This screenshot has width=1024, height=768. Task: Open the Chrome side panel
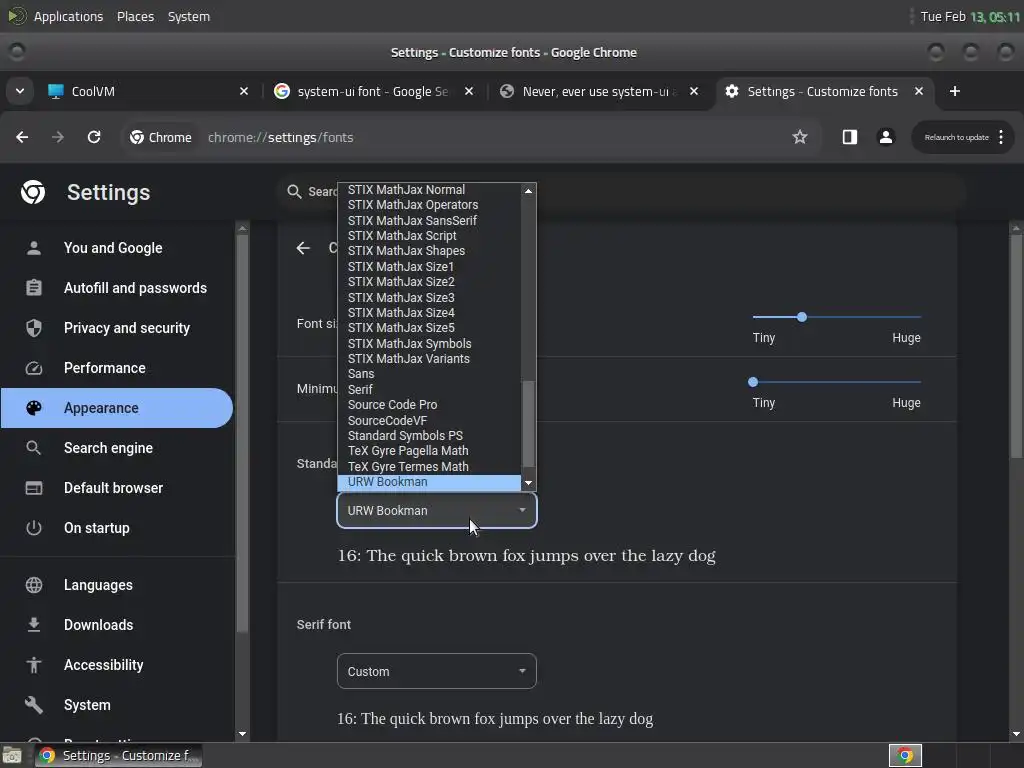849,137
